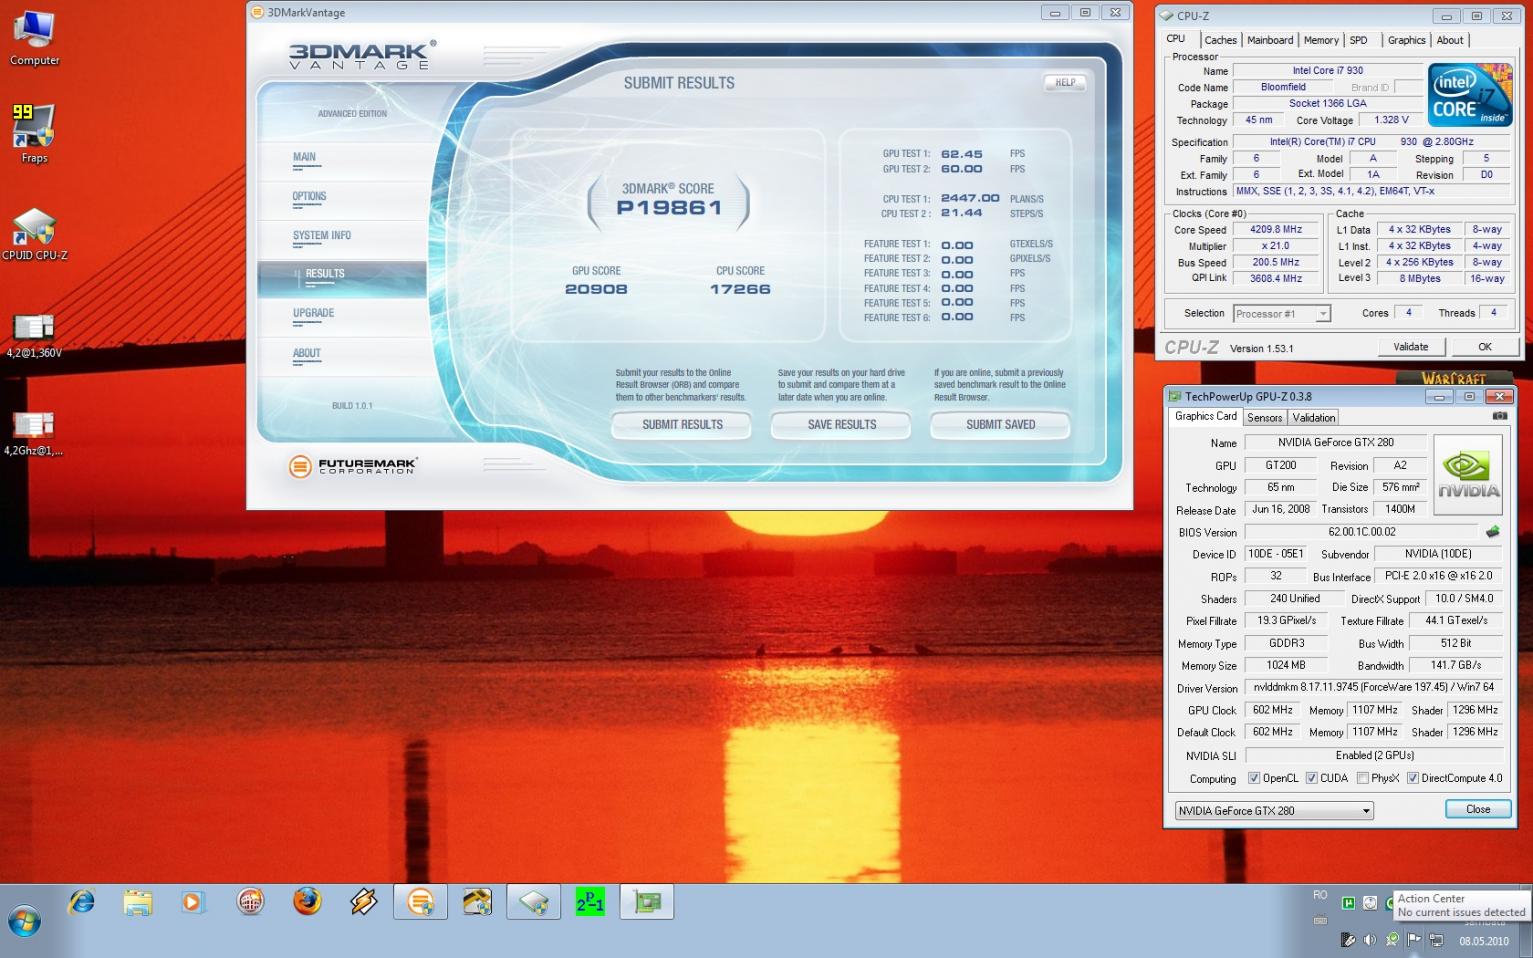Click the Intel Core i7 logo in CPU-Z
1533x958 pixels.
point(1469,94)
